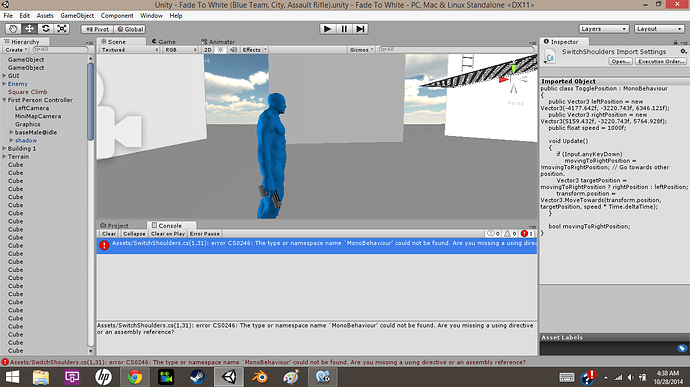This screenshot has width=690, height=387.
Task: Open Windows Start menu
Action: (x=12, y=377)
